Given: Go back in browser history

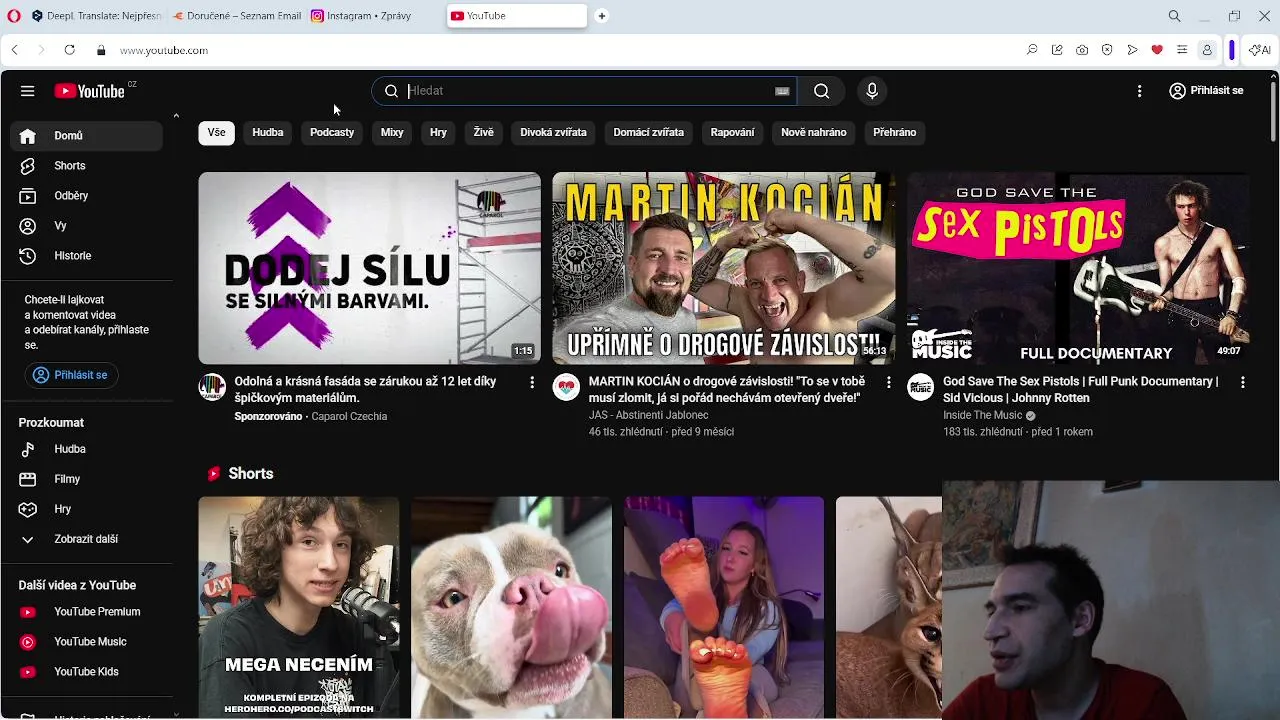Looking at the screenshot, I should pyautogui.click(x=15, y=50).
